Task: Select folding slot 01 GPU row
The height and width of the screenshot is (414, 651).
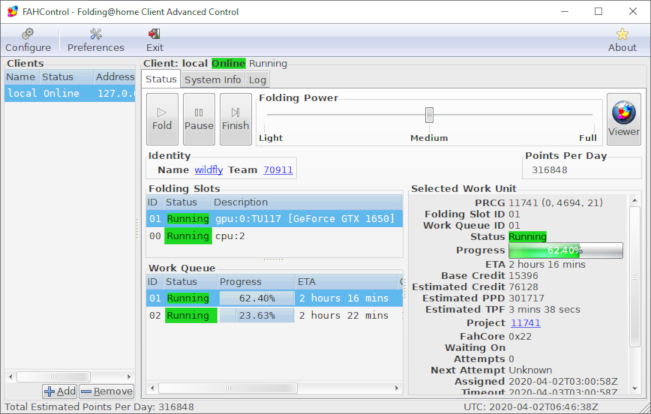Action: pos(274,218)
